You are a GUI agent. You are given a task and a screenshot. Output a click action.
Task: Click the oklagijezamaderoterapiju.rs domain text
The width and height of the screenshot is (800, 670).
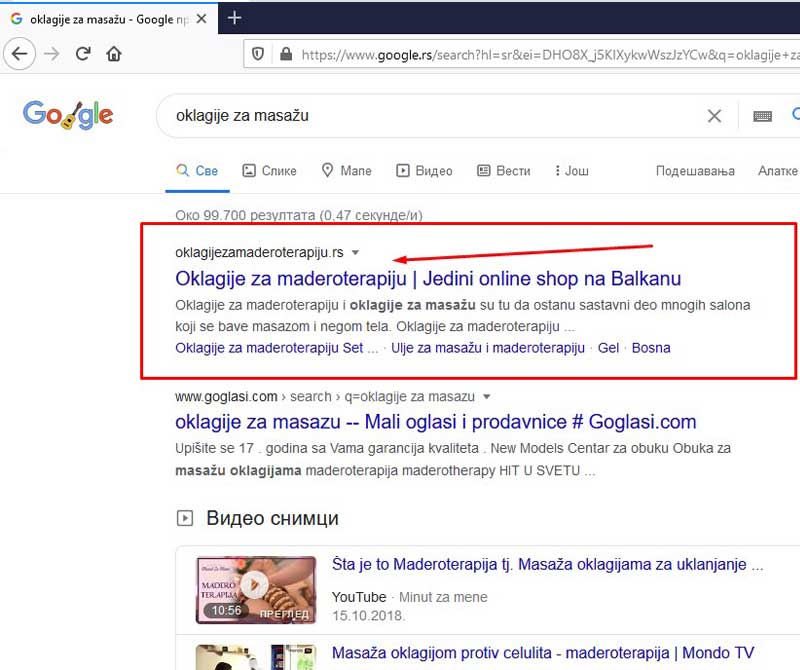259,253
